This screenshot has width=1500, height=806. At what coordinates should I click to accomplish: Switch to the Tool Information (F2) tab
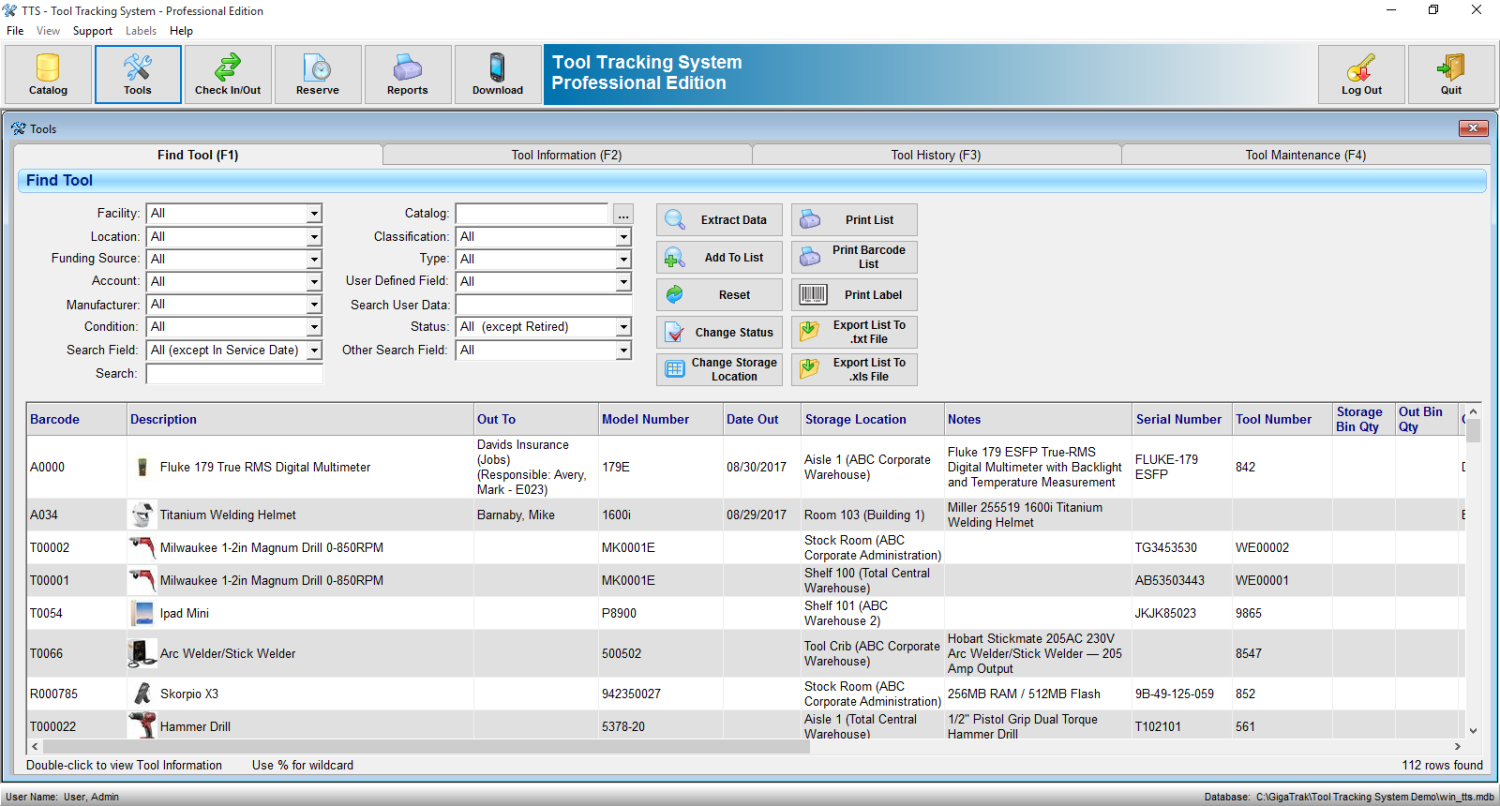tap(566, 154)
